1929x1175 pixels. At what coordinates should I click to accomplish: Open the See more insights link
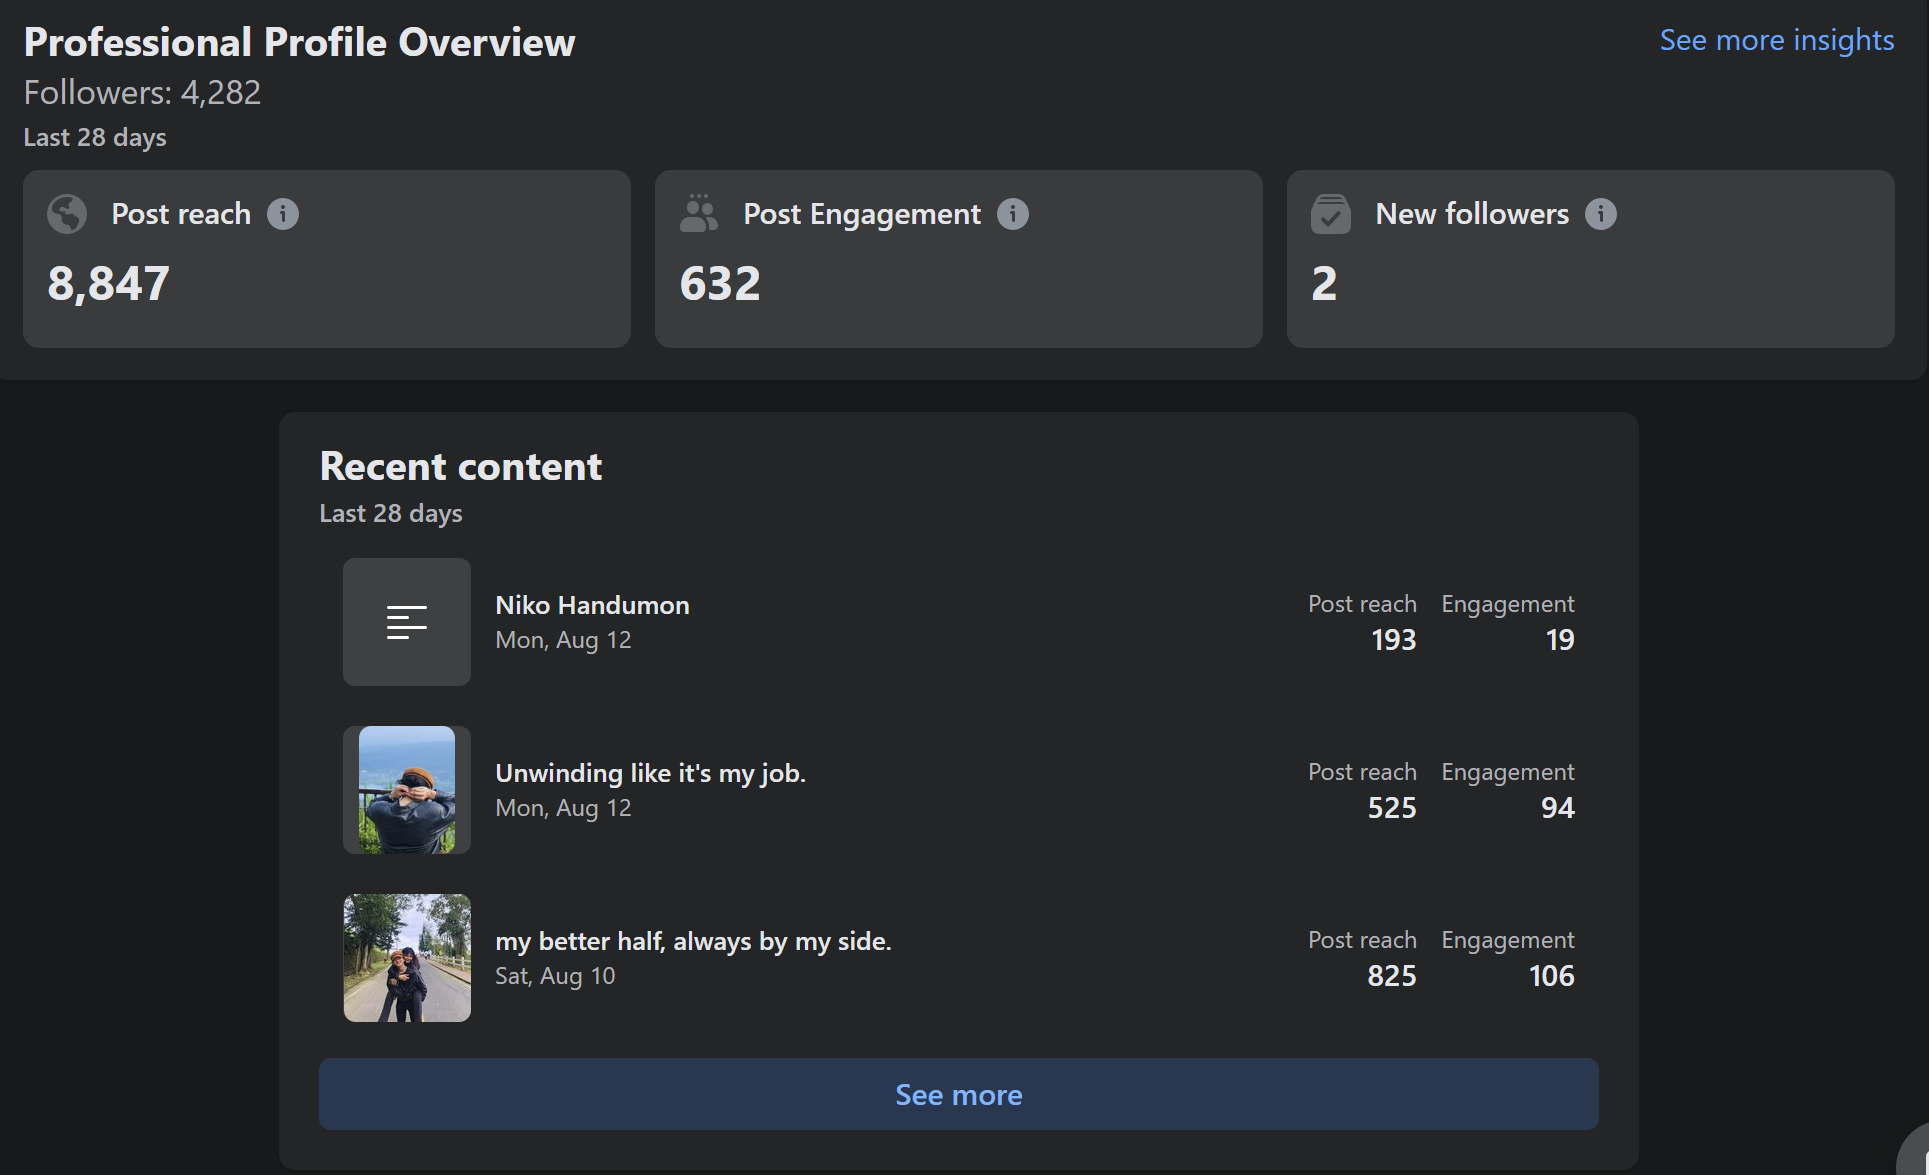click(x=1776, y=40)
